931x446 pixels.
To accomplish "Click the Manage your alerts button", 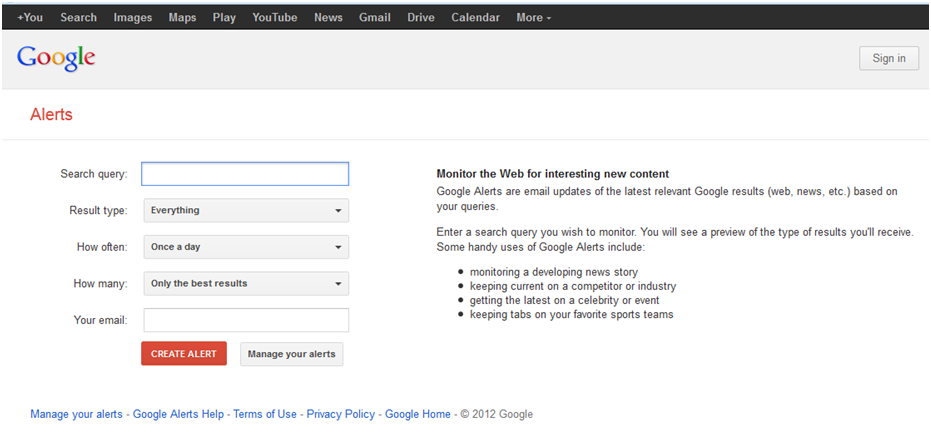I will pyautogui.click(x=292, y=354).
